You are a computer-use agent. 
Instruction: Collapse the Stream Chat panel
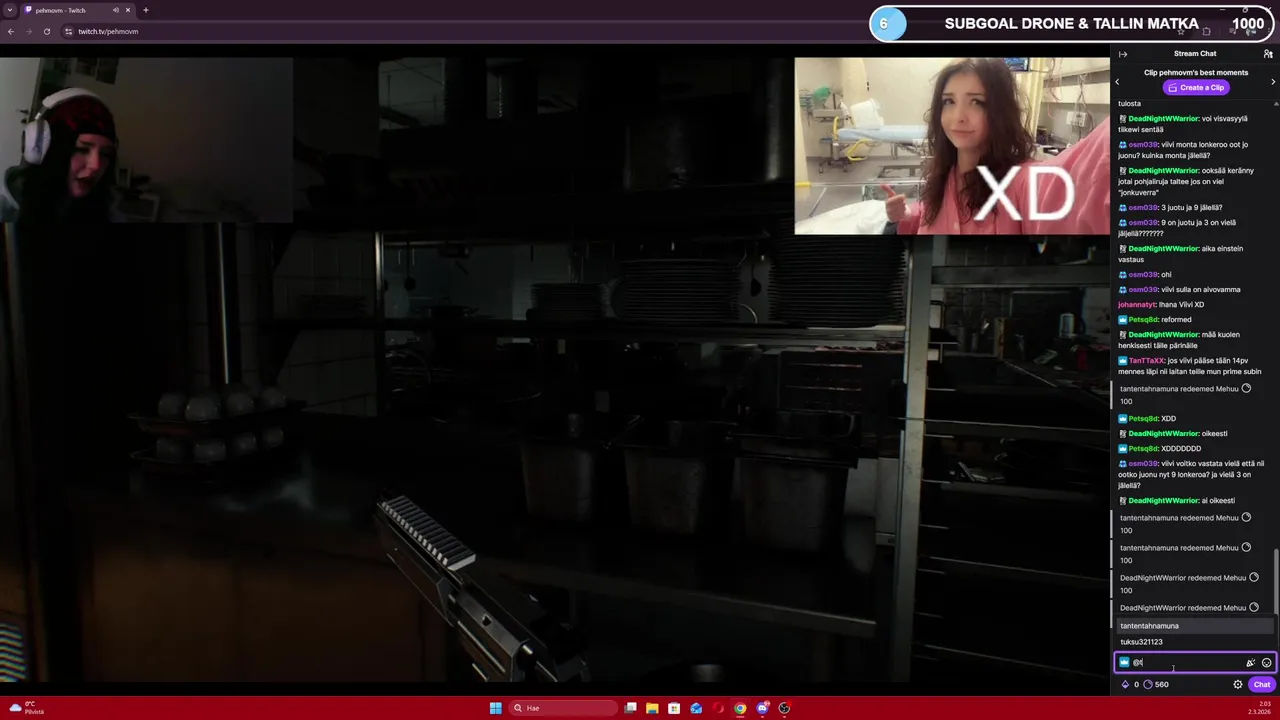point(1123,54)
